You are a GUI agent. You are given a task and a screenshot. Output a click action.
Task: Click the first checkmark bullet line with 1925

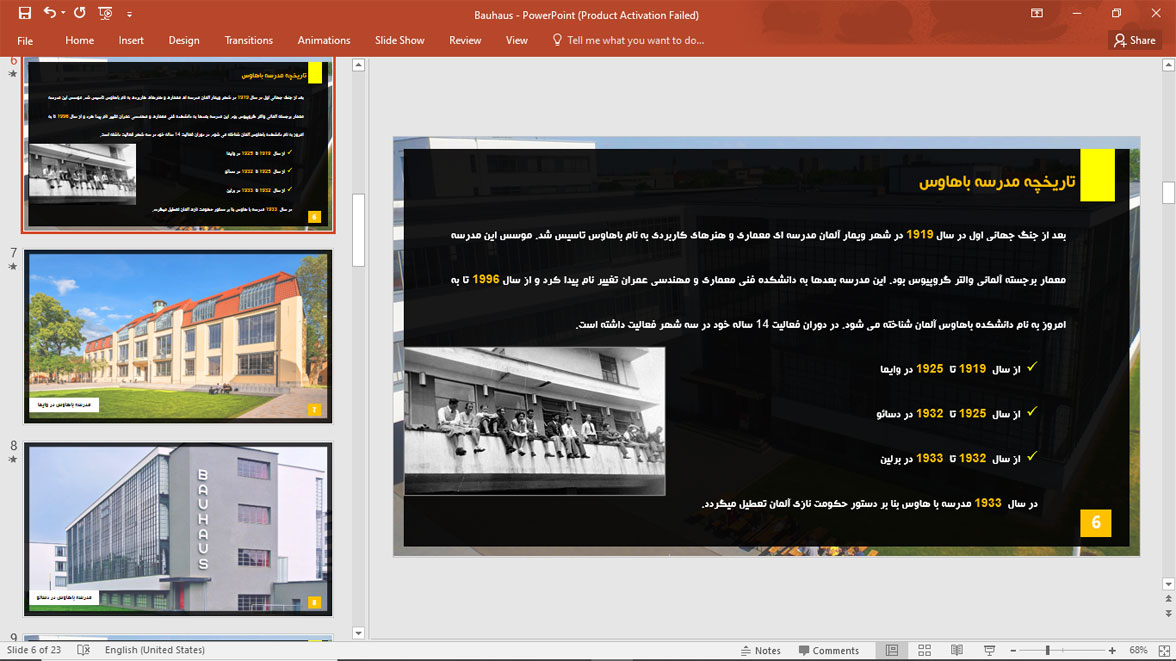tap(959, 368)
